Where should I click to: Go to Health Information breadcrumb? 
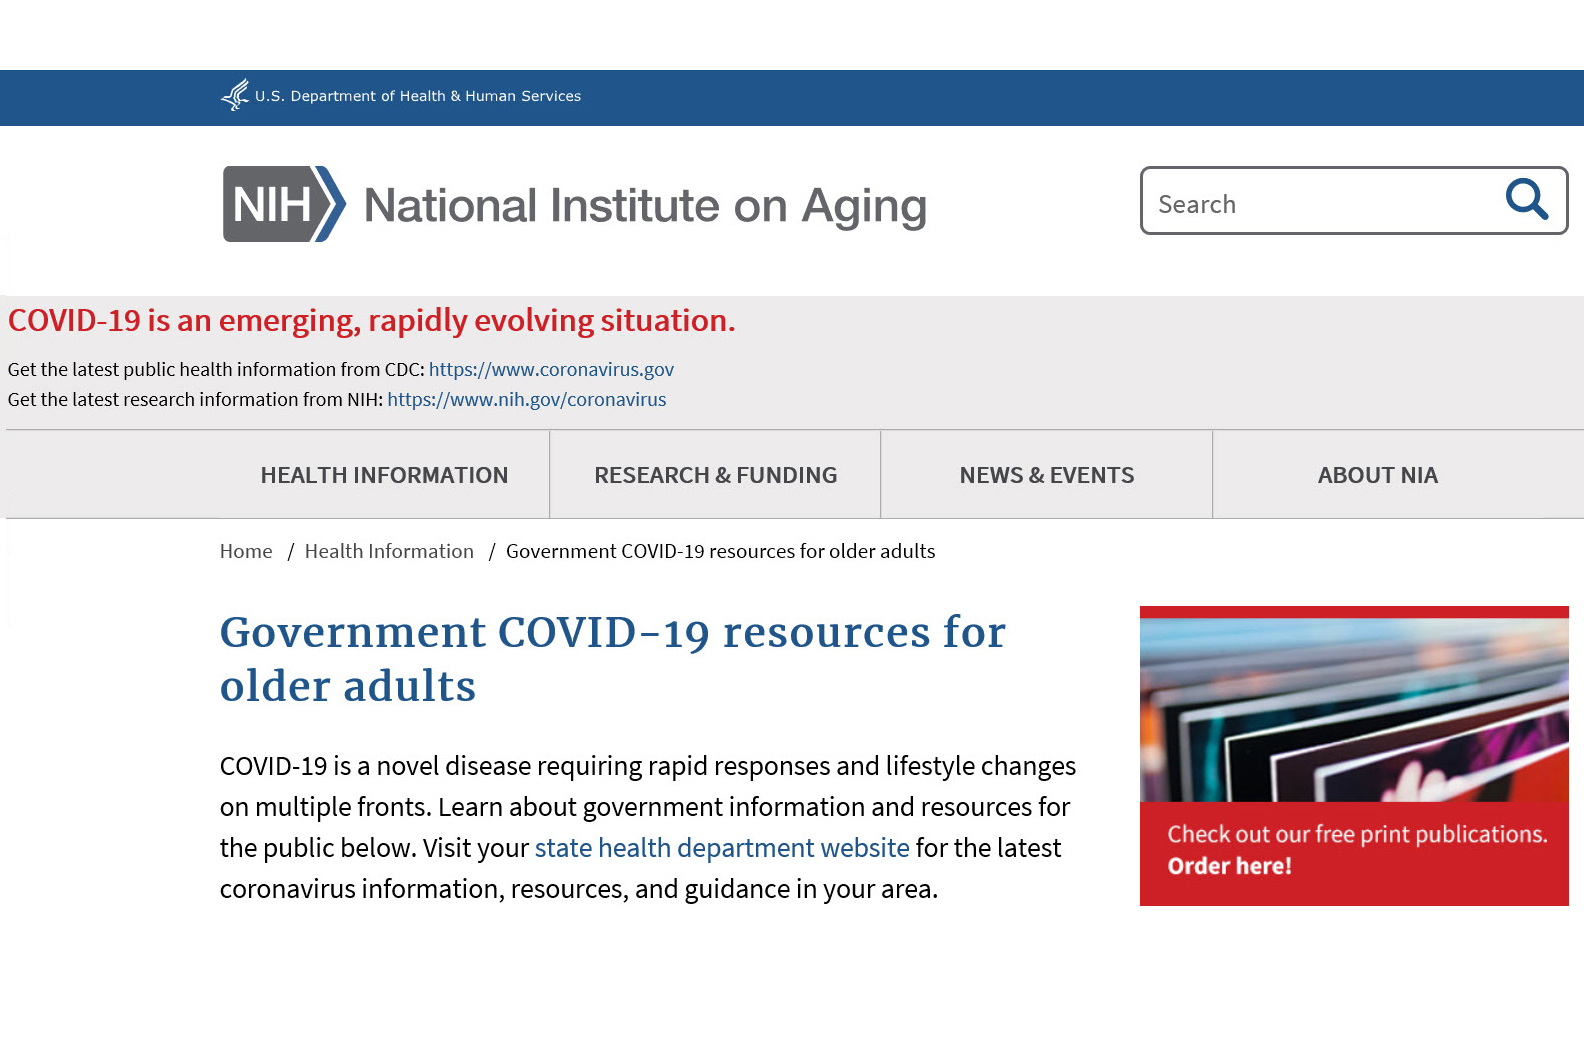point(389,551)
